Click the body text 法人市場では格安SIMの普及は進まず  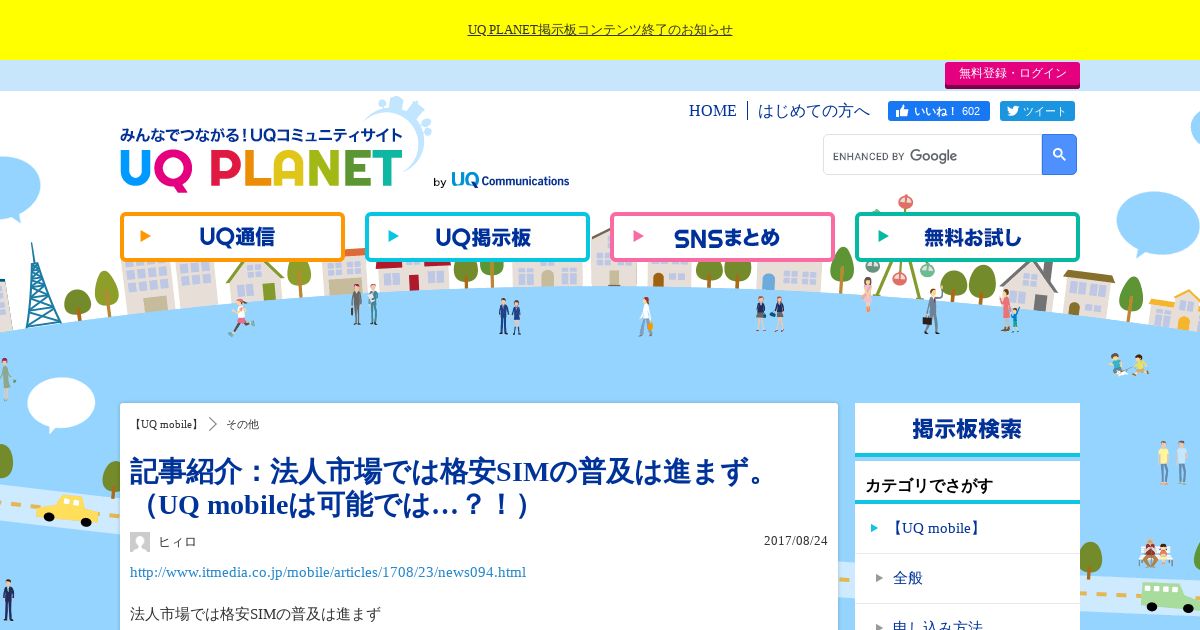pos(255,614)
